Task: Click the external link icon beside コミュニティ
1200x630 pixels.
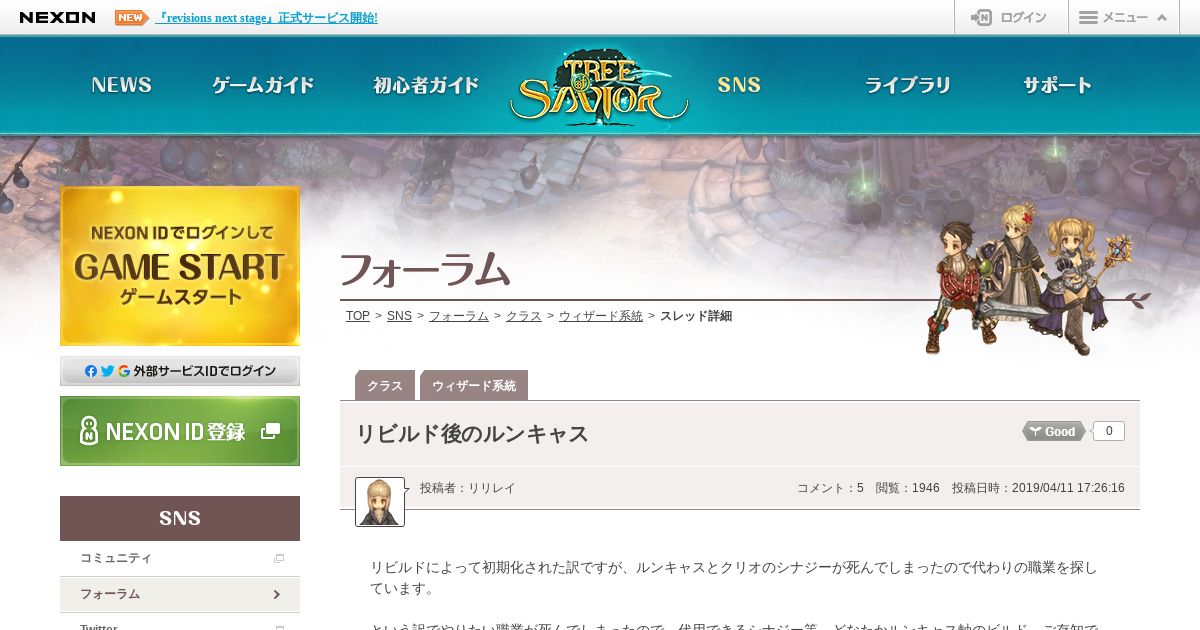Action: click(x=279, y=559)
